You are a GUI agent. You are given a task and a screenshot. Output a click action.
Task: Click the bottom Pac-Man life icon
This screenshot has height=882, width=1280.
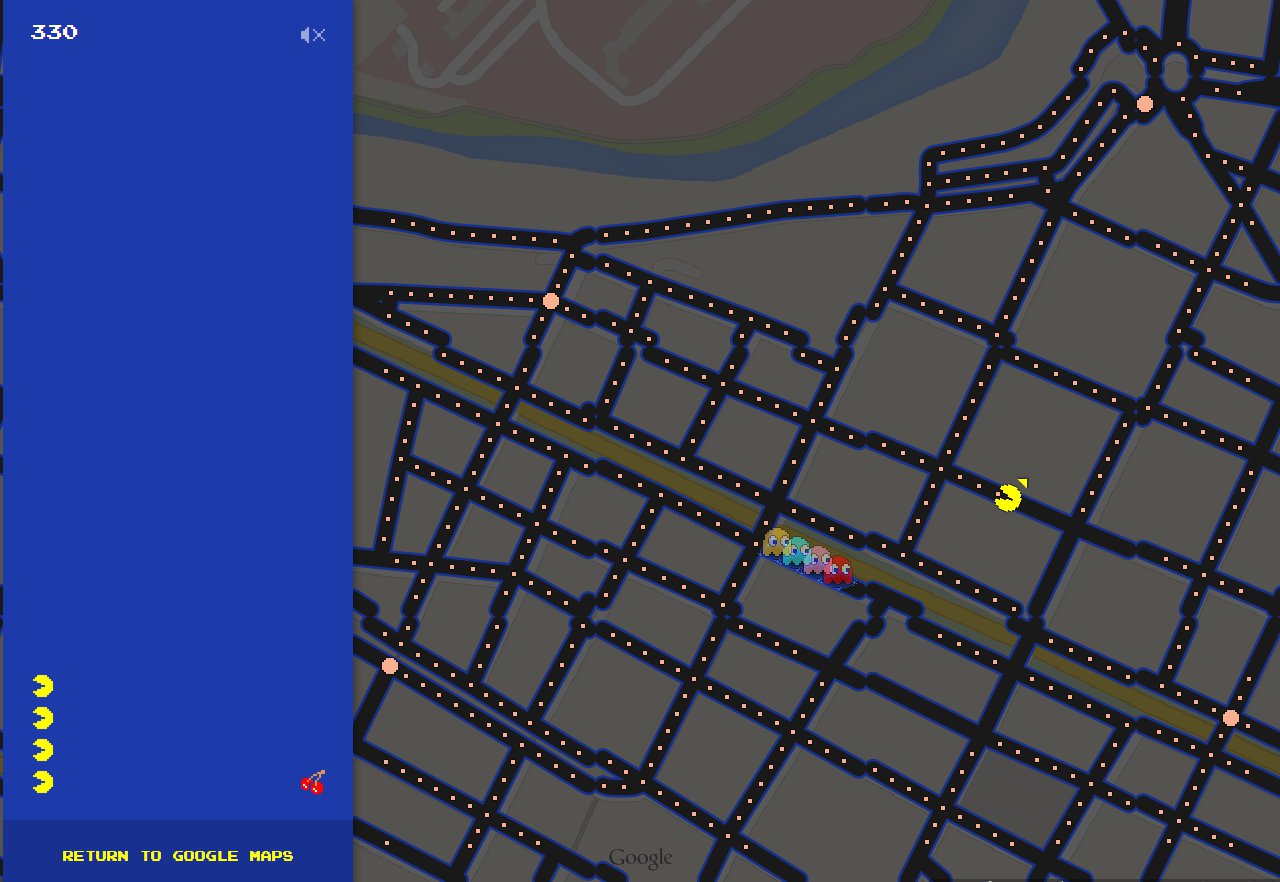[43, 782]
